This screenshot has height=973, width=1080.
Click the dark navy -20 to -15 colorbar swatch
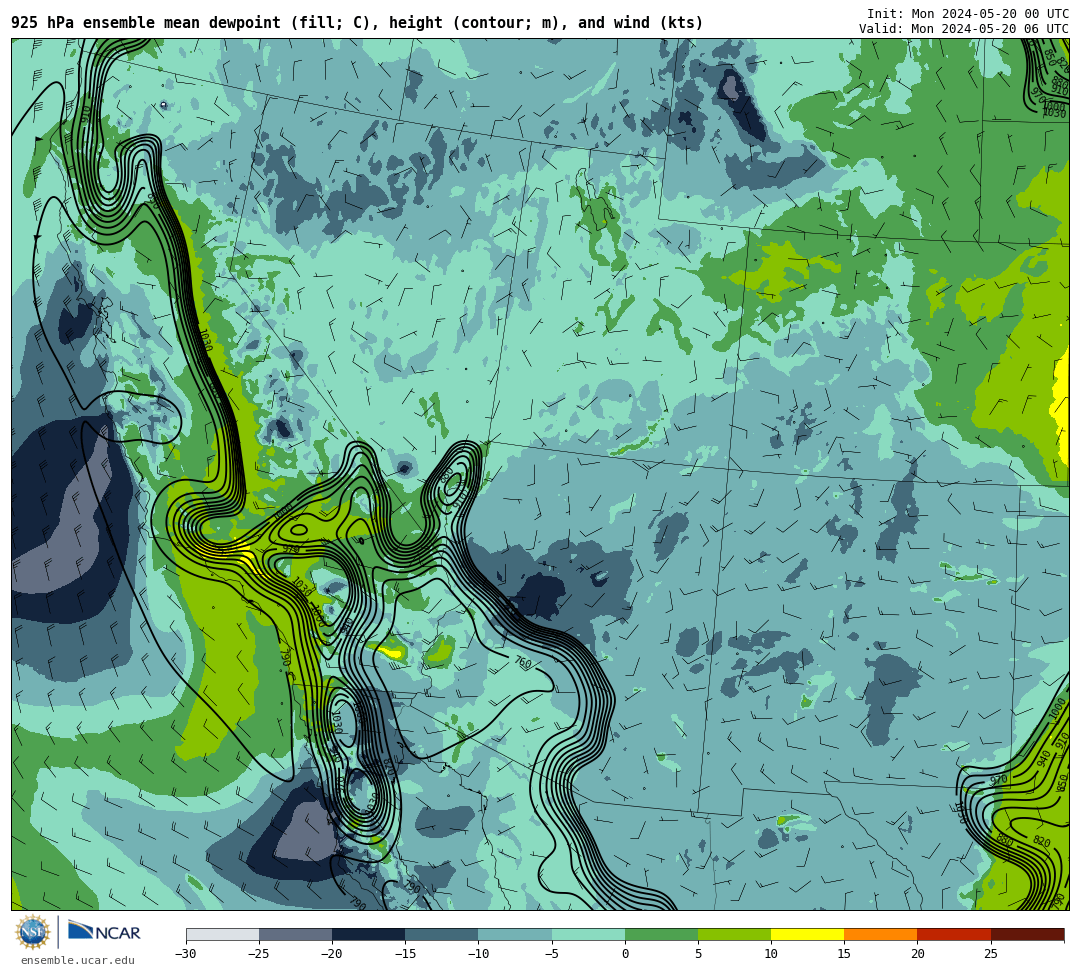point(368,934)
